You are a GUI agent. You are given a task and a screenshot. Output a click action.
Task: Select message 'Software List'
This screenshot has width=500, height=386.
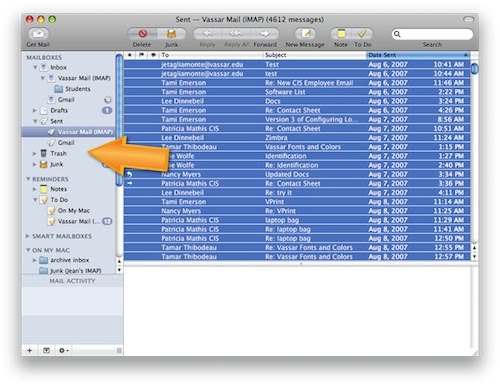click(297, 92)
